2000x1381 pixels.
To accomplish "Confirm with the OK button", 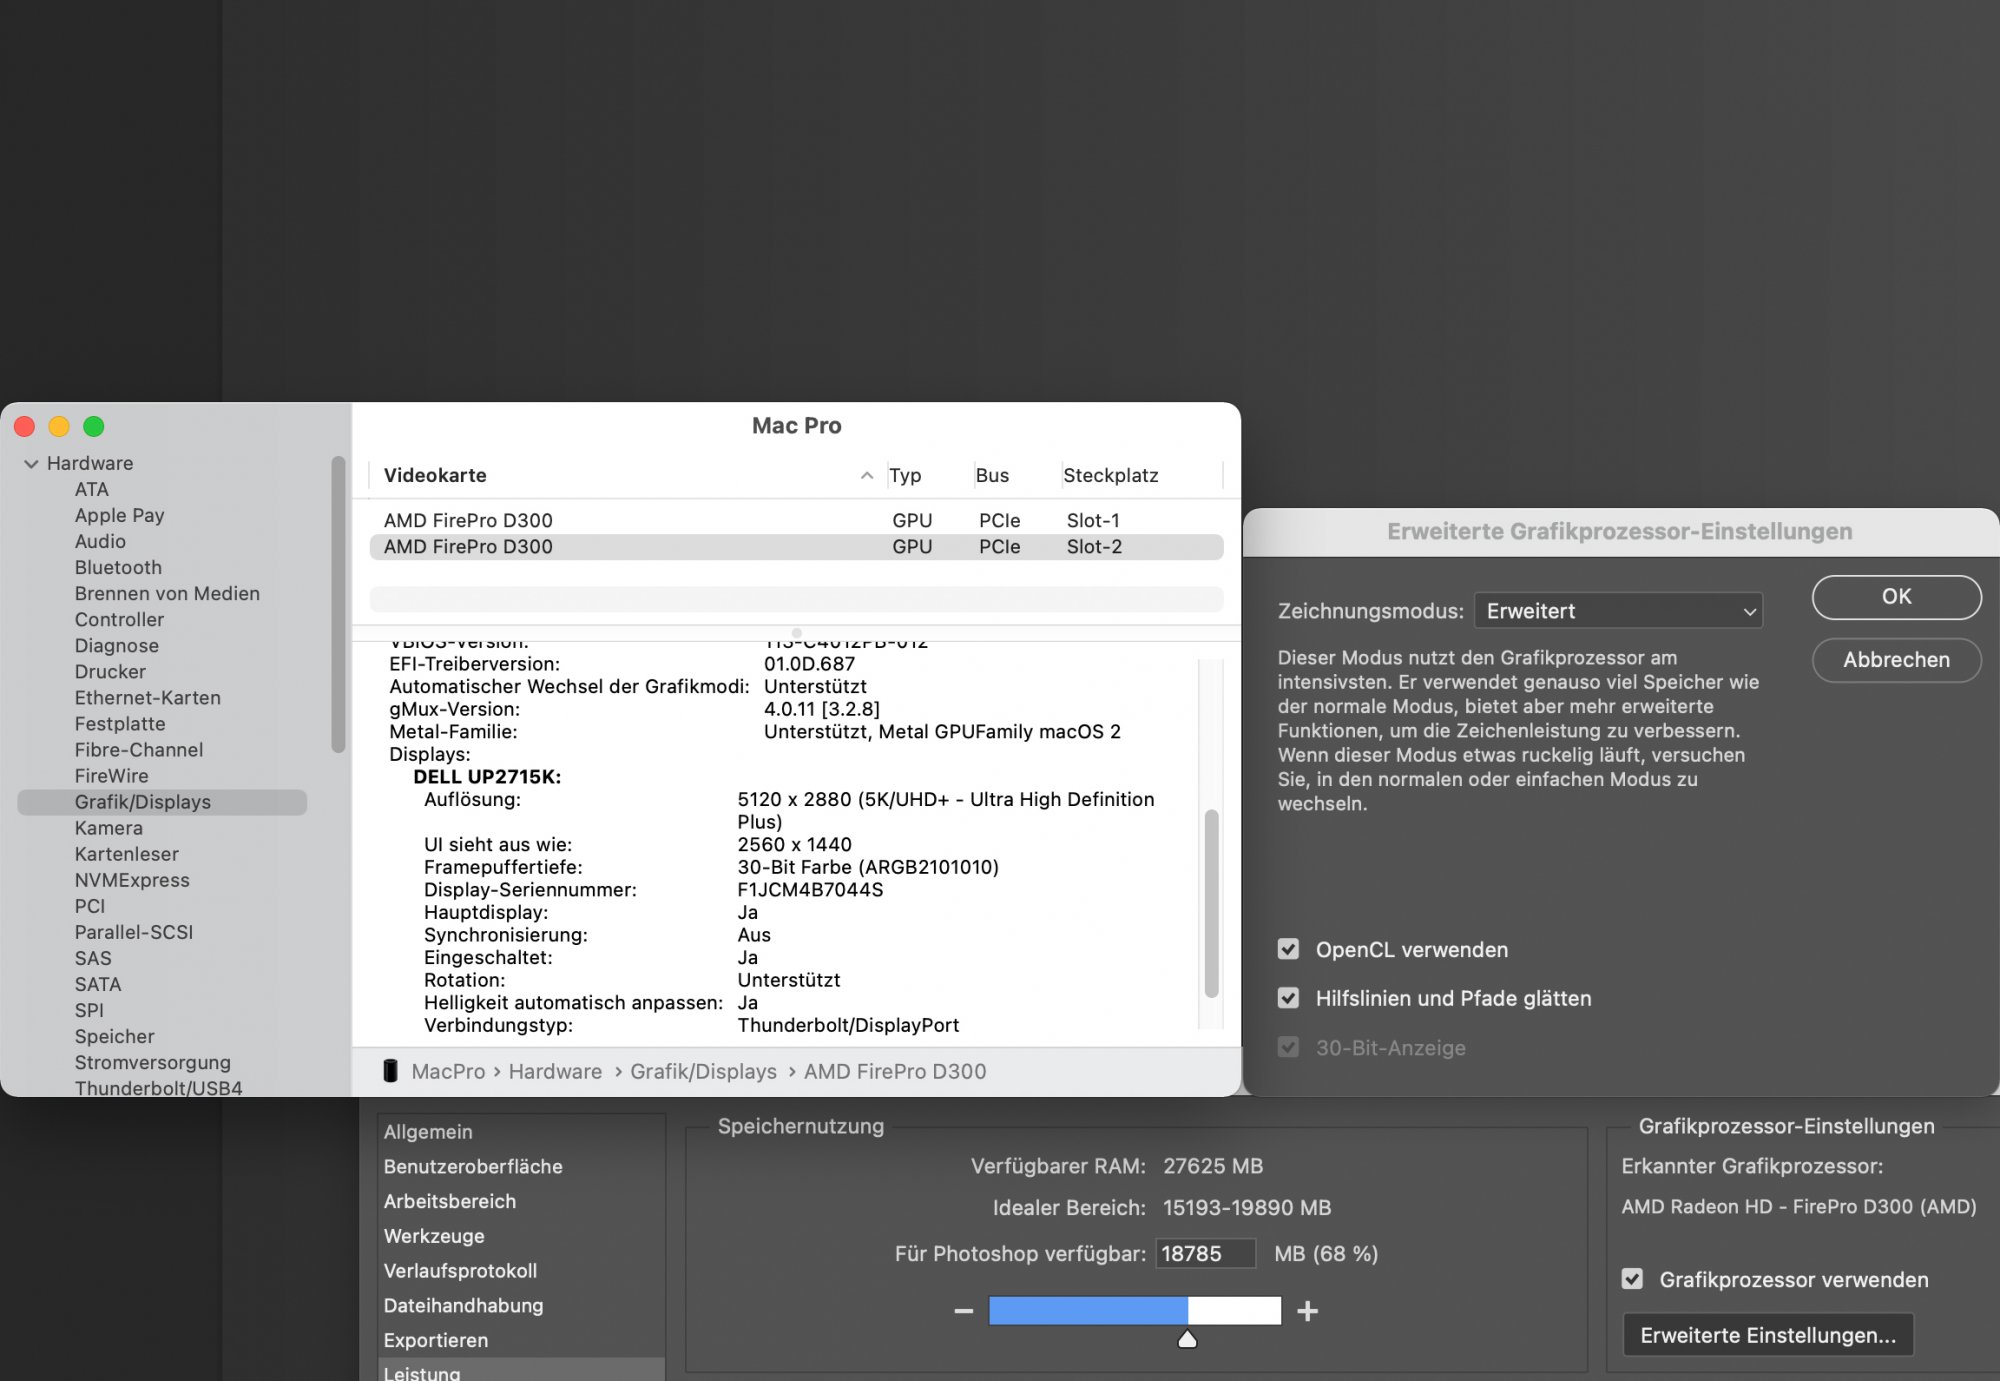I will [x=1895, y=597].
